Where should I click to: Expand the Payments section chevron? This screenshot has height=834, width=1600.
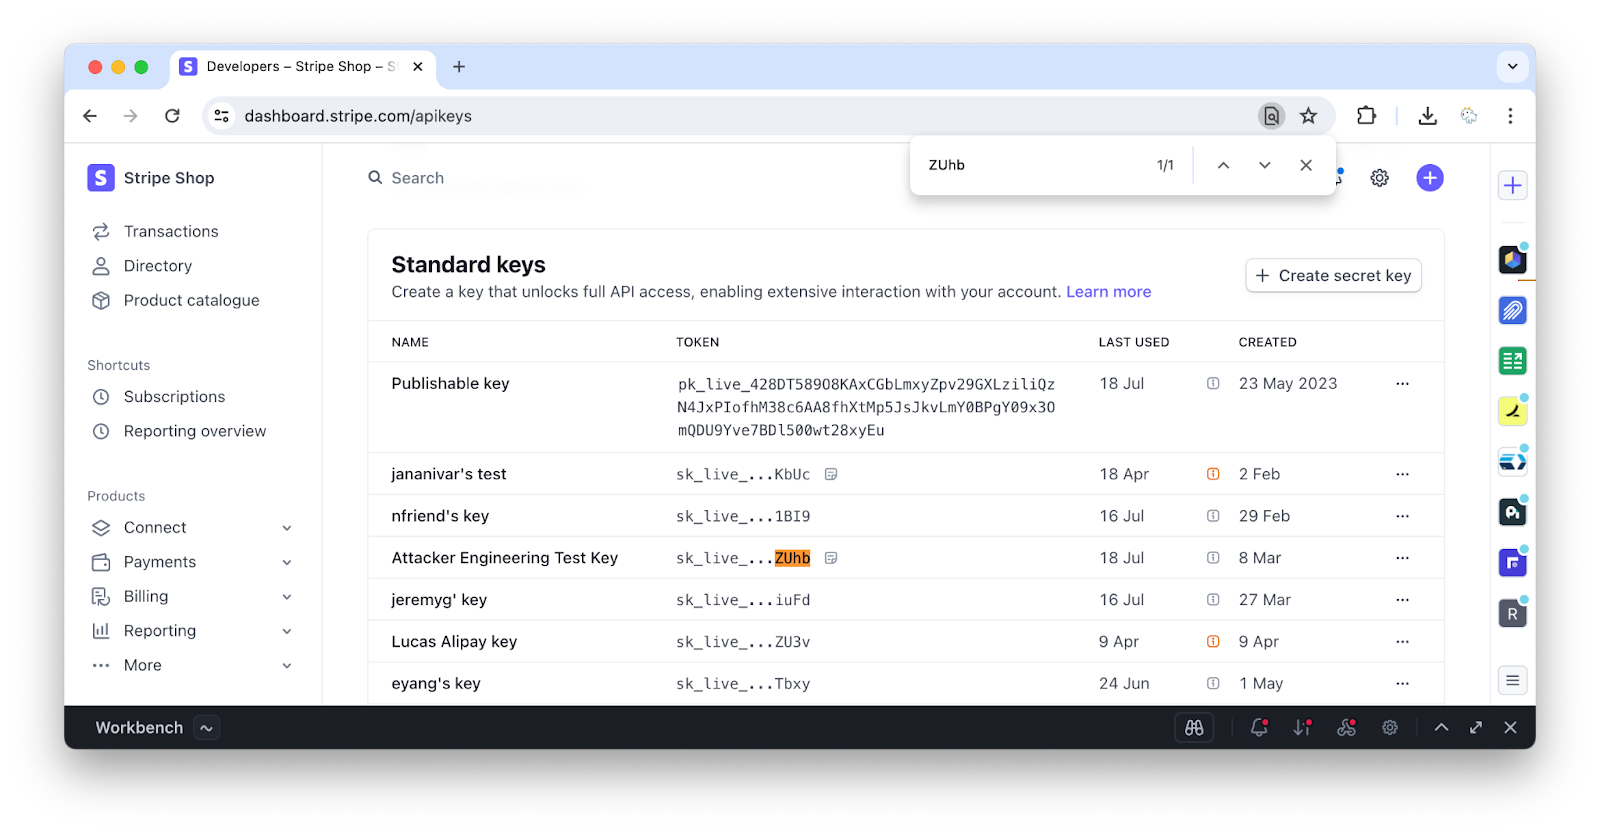point(287,562)
